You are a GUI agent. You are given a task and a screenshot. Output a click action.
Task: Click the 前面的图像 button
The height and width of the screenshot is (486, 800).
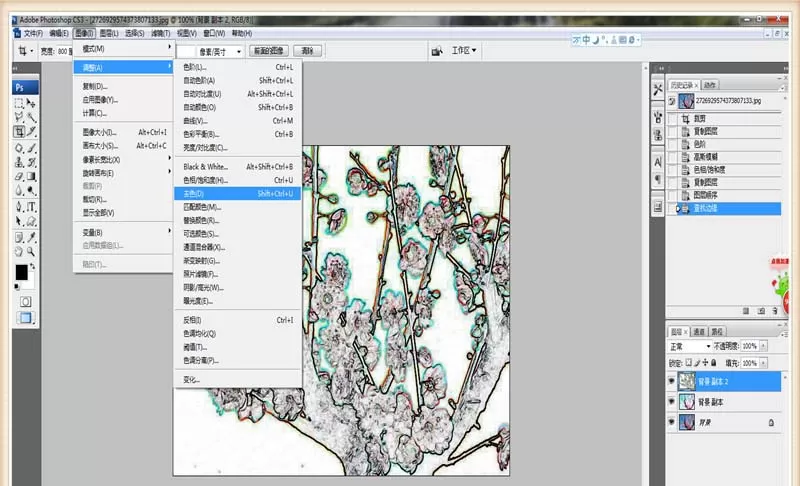(x=269, y=51)
